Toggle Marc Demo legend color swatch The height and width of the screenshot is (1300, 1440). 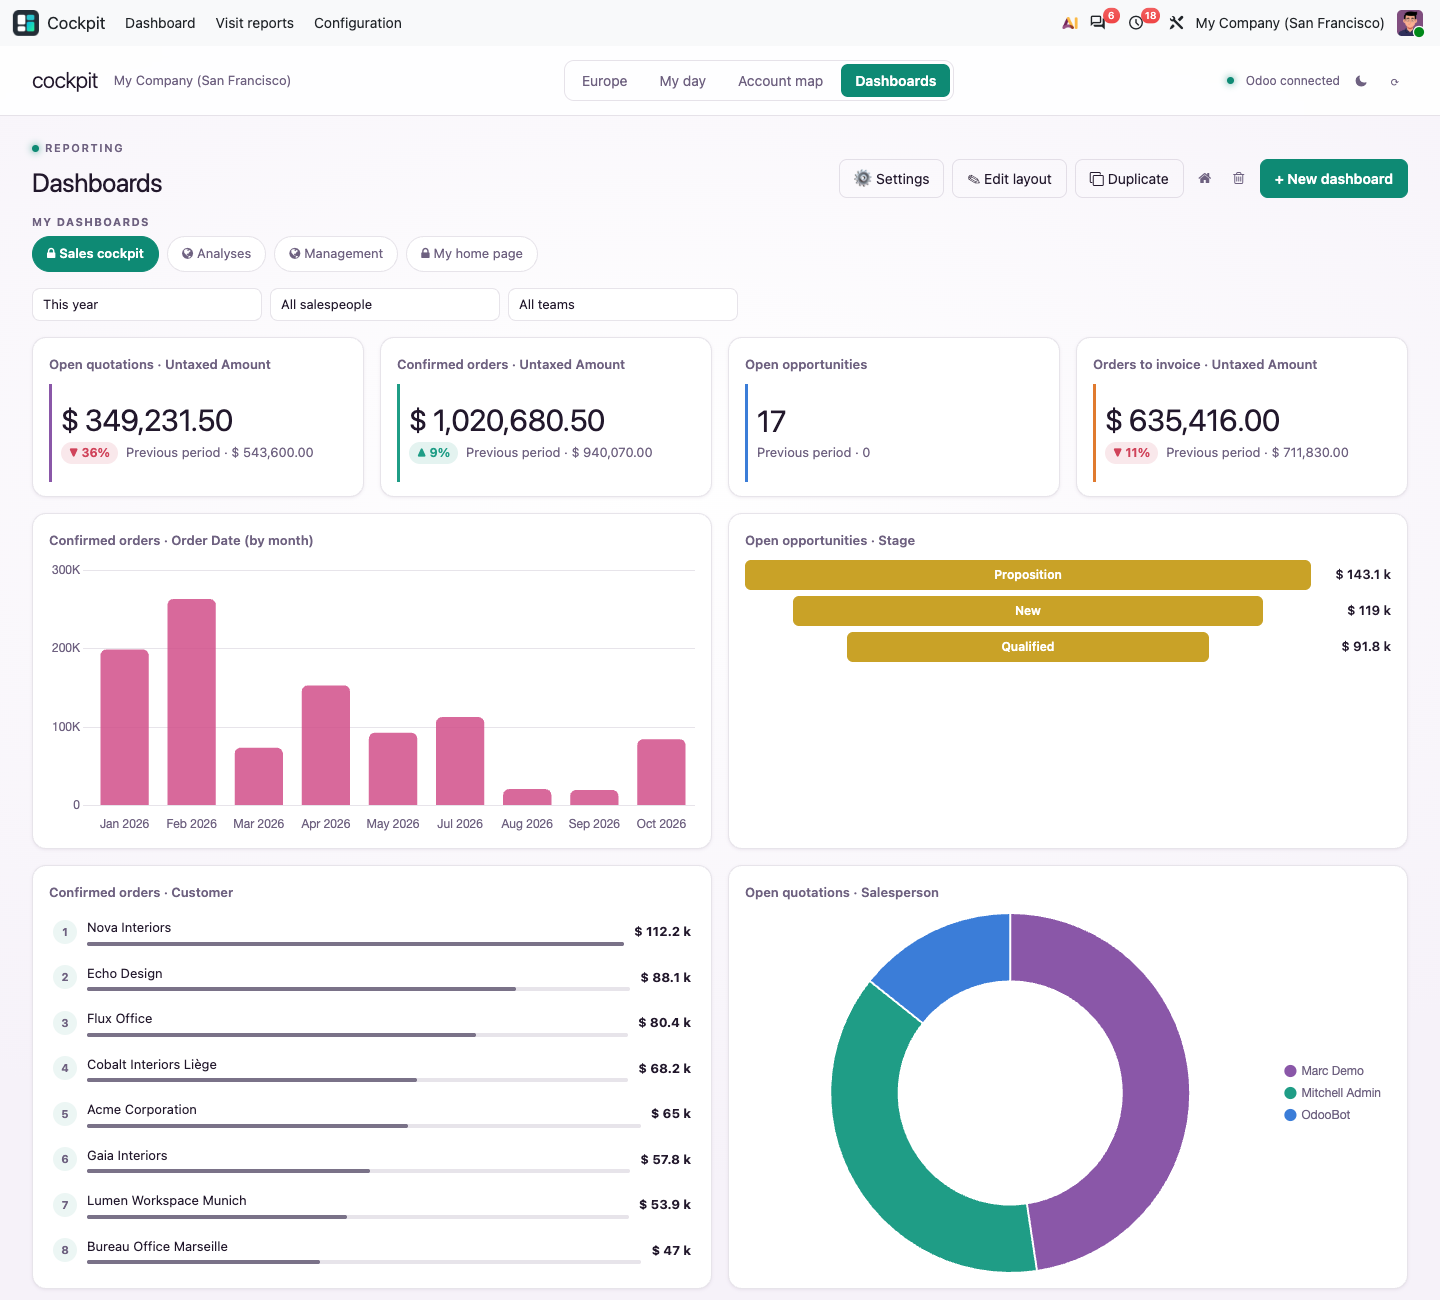pos(1290,1071)
